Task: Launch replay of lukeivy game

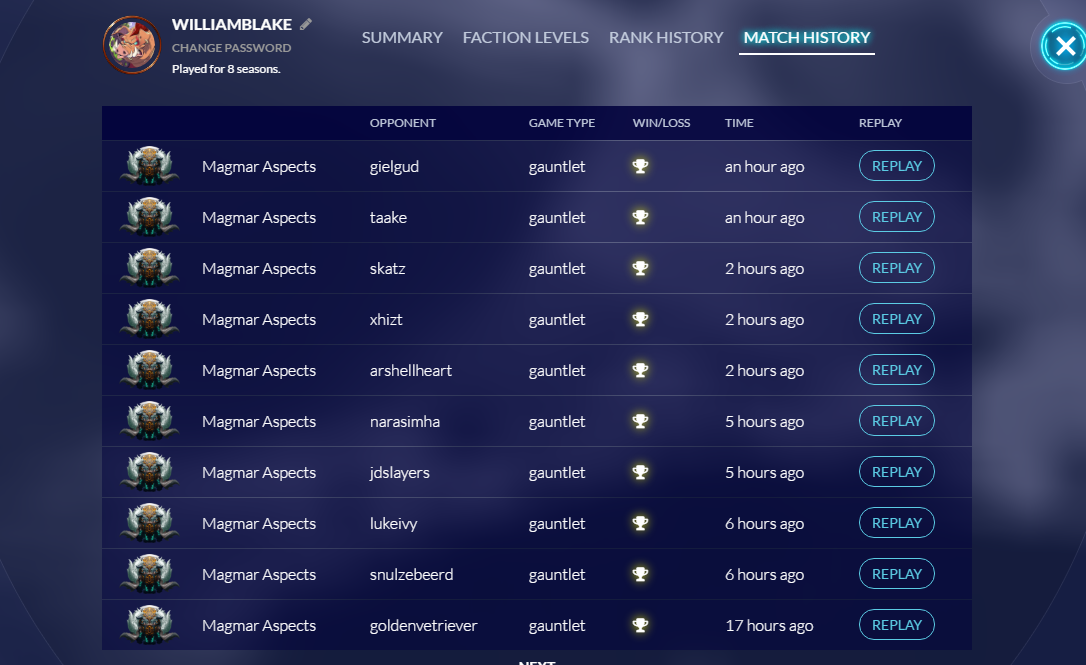Action: [897, 523]
